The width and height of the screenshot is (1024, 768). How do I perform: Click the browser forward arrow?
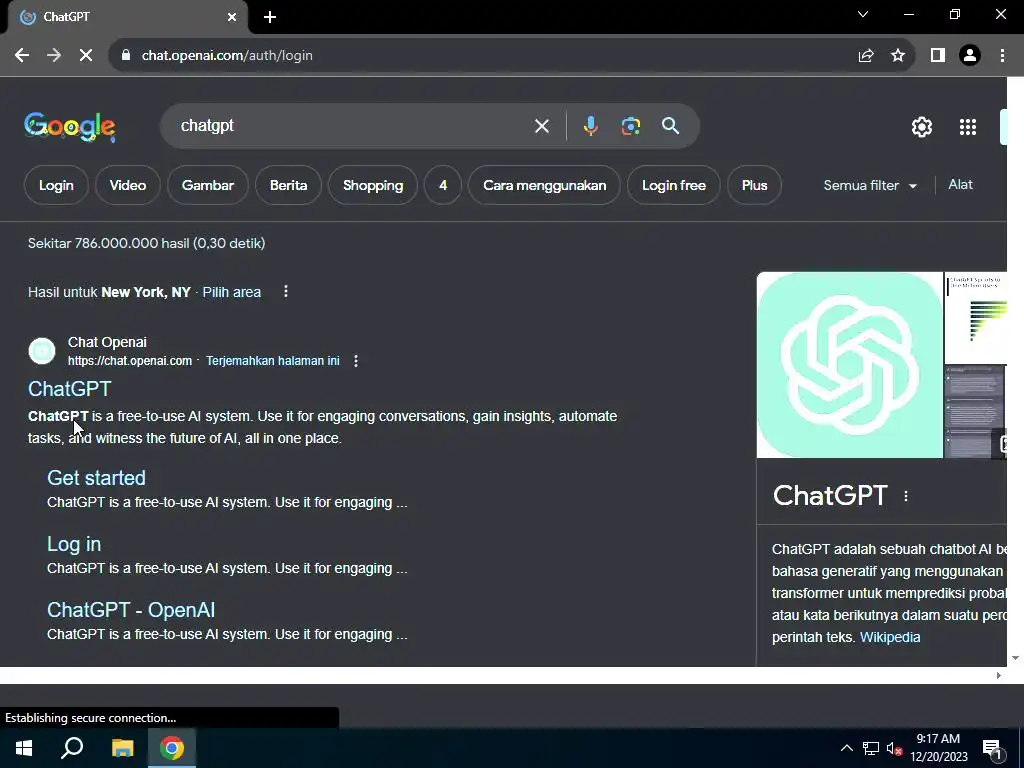point(54,56)
